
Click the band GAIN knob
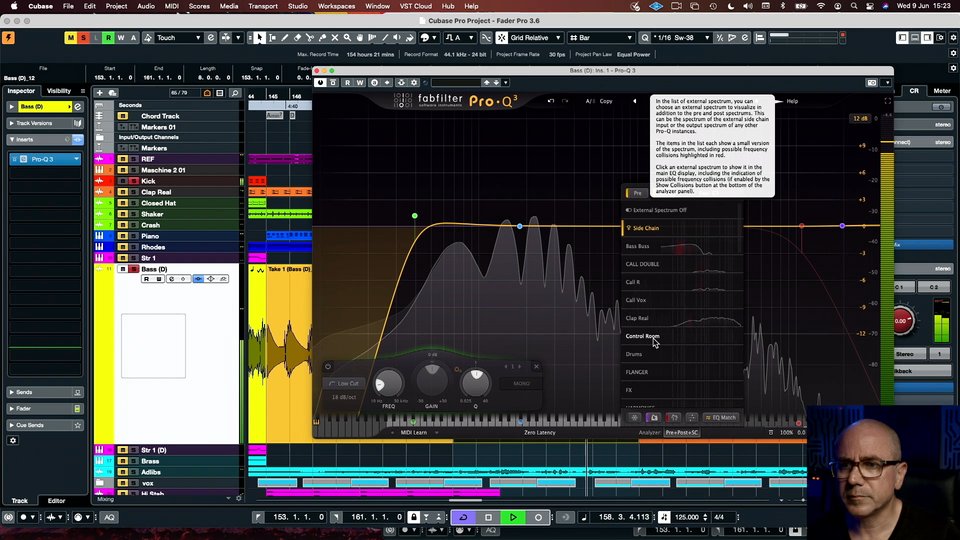click(x=432, y=380)
